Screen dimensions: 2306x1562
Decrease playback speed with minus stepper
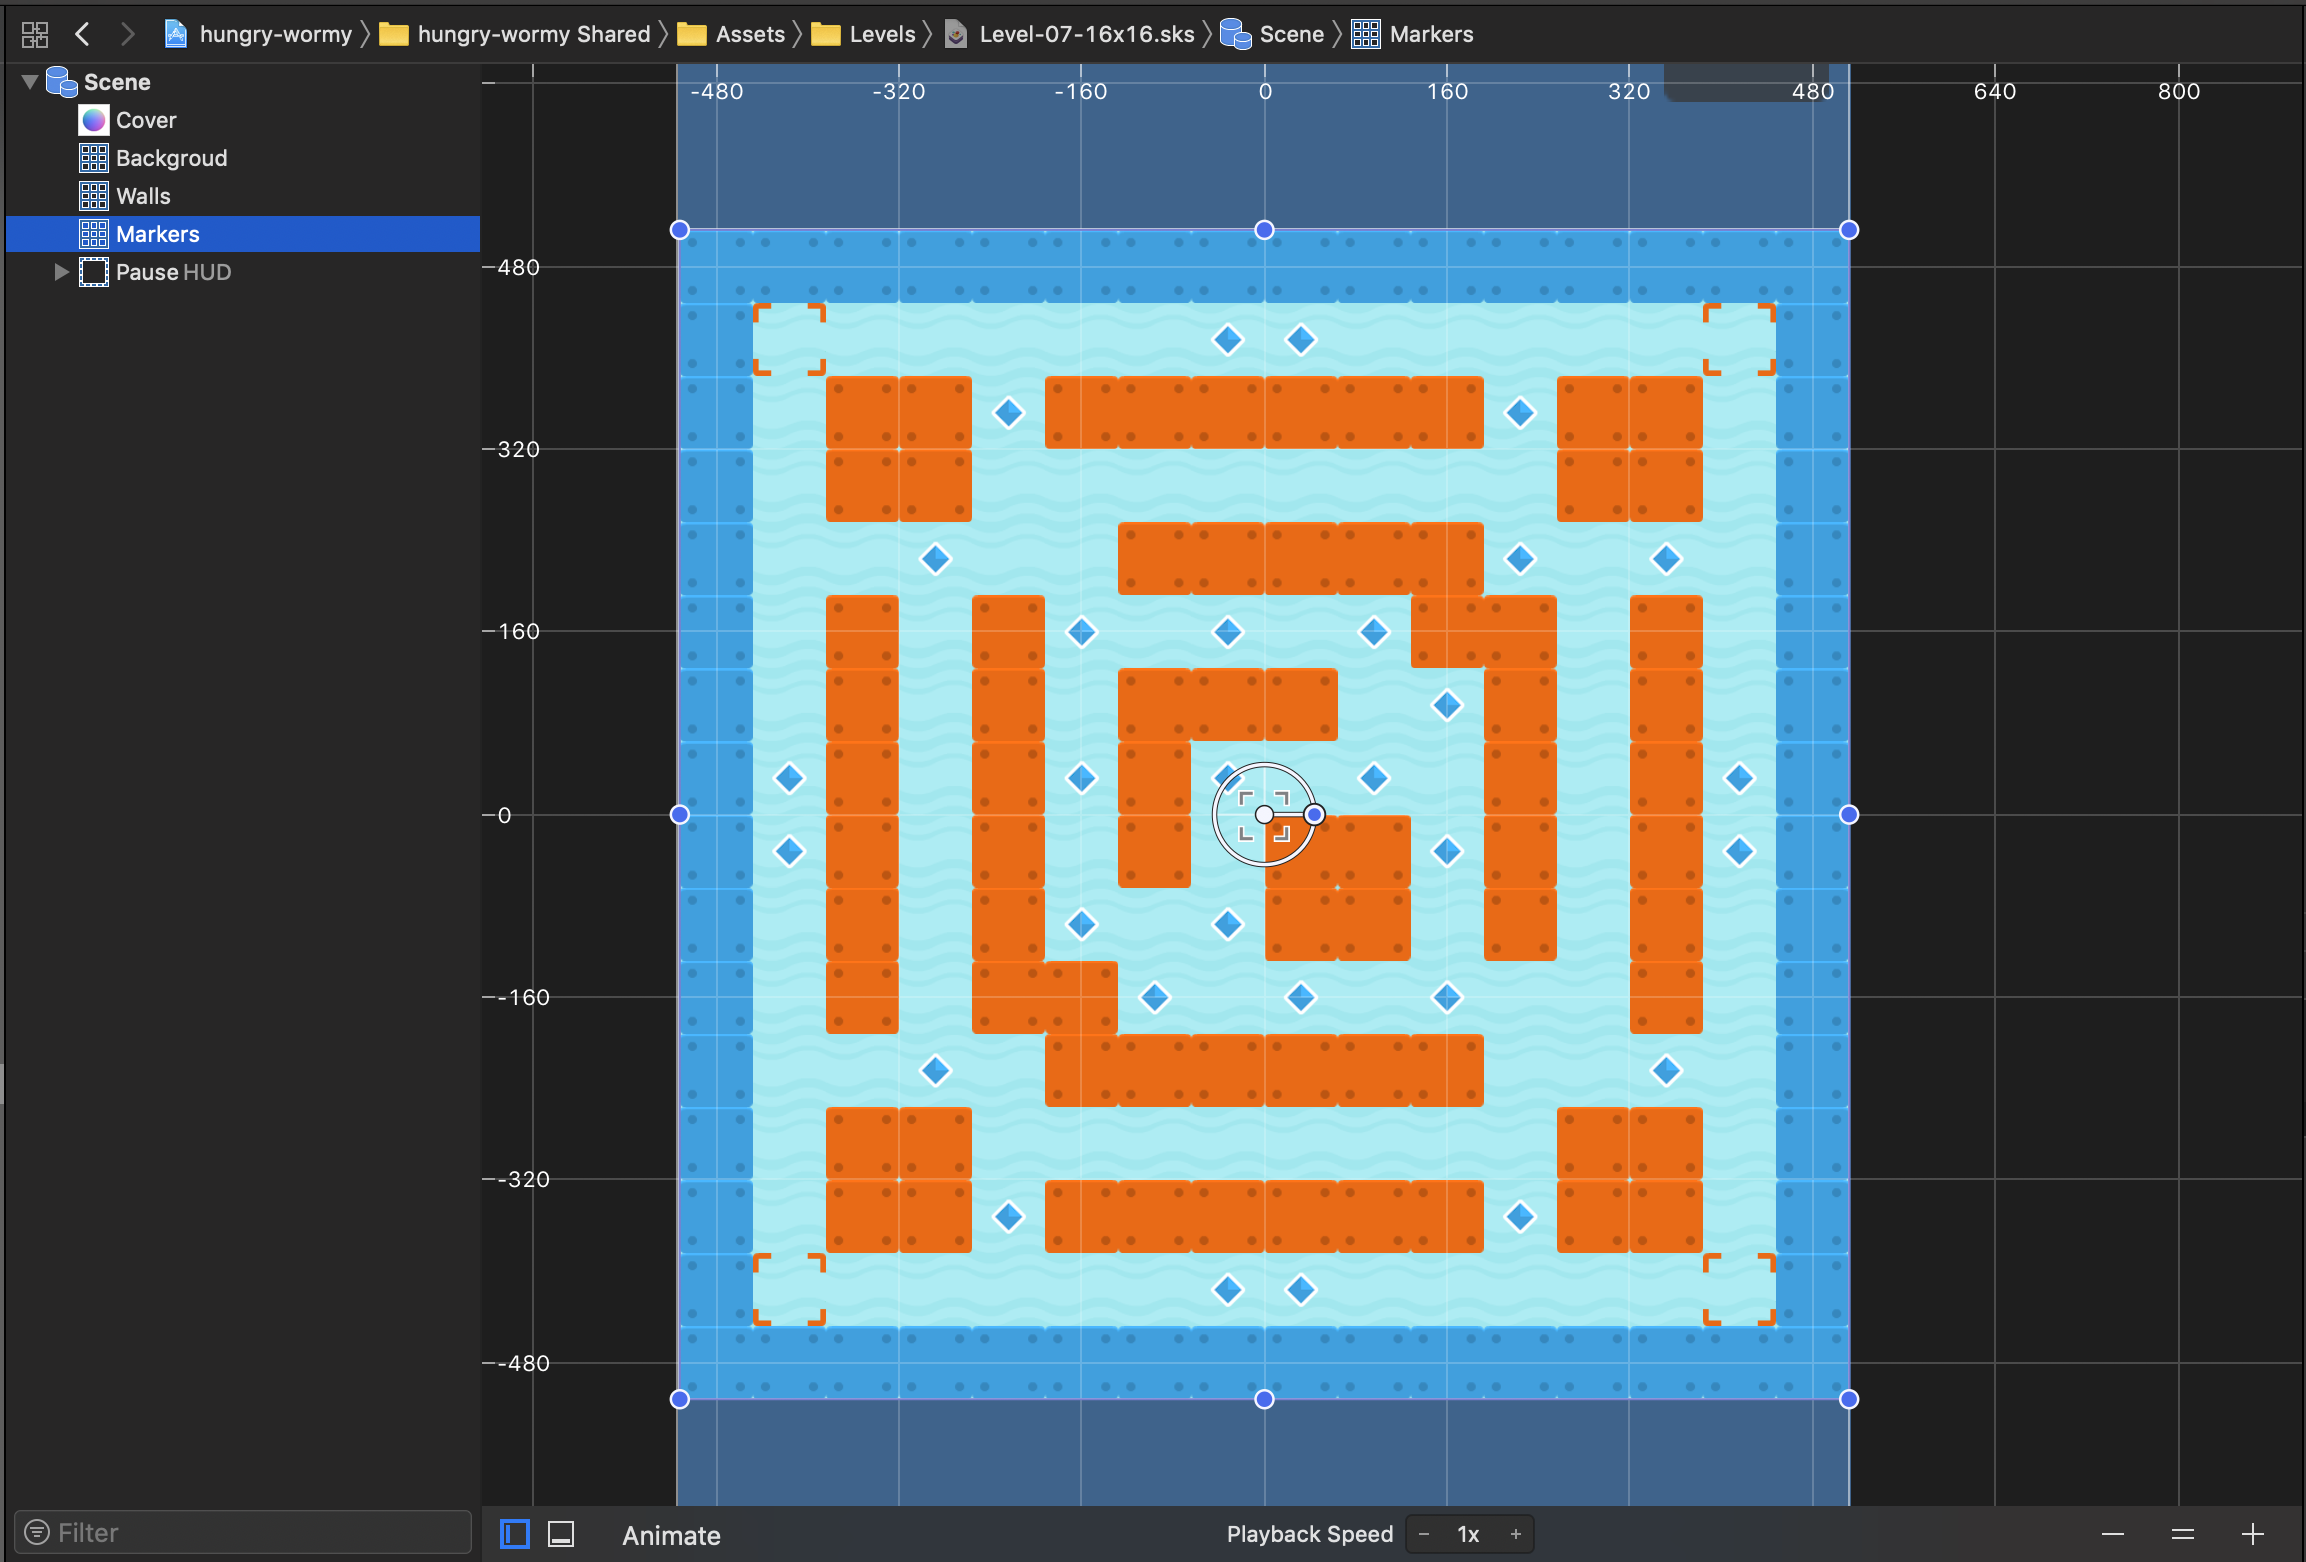[x=1424, y=1534]
